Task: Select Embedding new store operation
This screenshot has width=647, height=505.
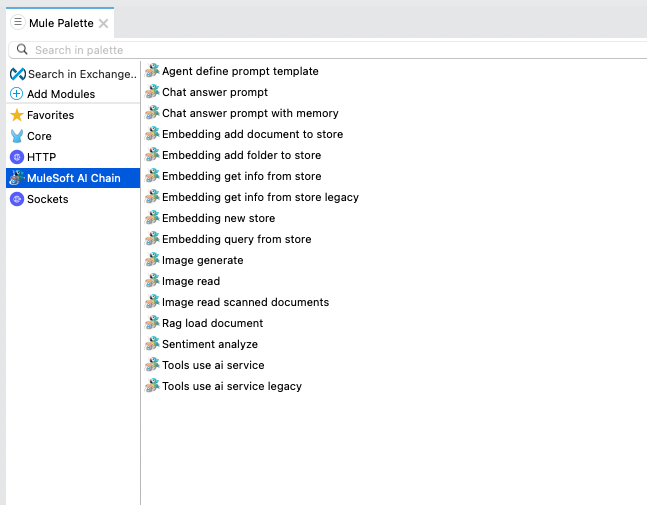Action: (218, 218)
